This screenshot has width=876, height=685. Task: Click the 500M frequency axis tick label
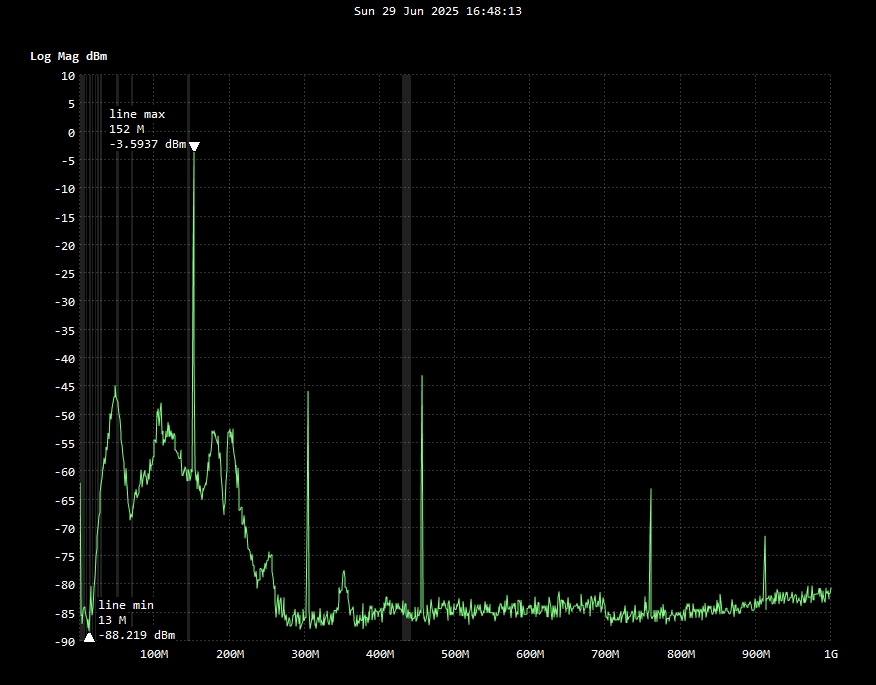coord(455,655)
